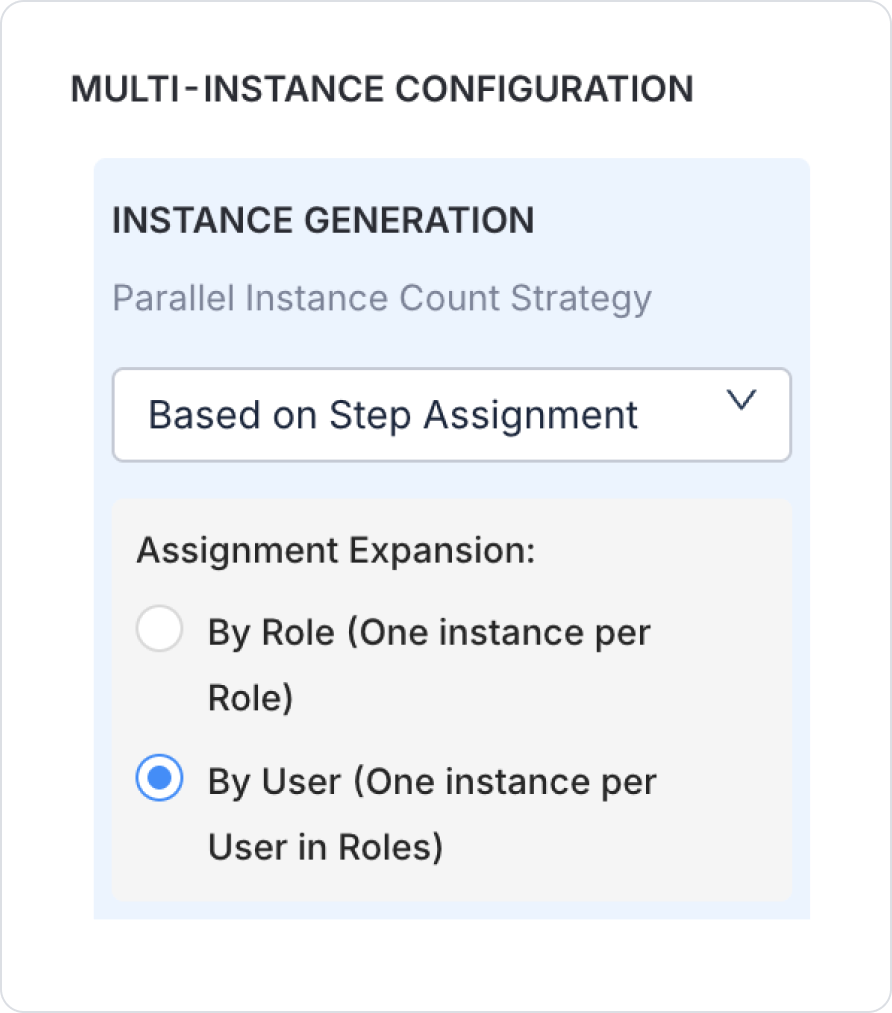892x1013 pixels.
Task: Click the 'Based on Step Assignment' text
Action: 393,415
